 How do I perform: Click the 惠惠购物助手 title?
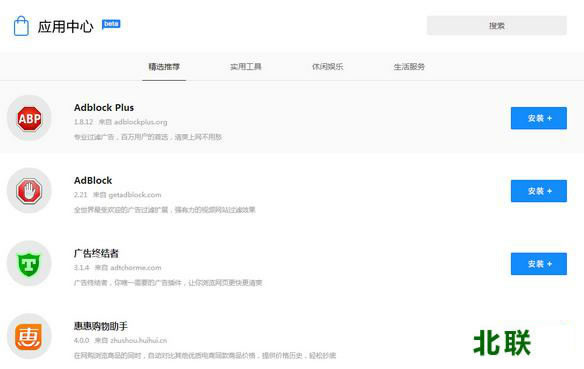point(101,327)
